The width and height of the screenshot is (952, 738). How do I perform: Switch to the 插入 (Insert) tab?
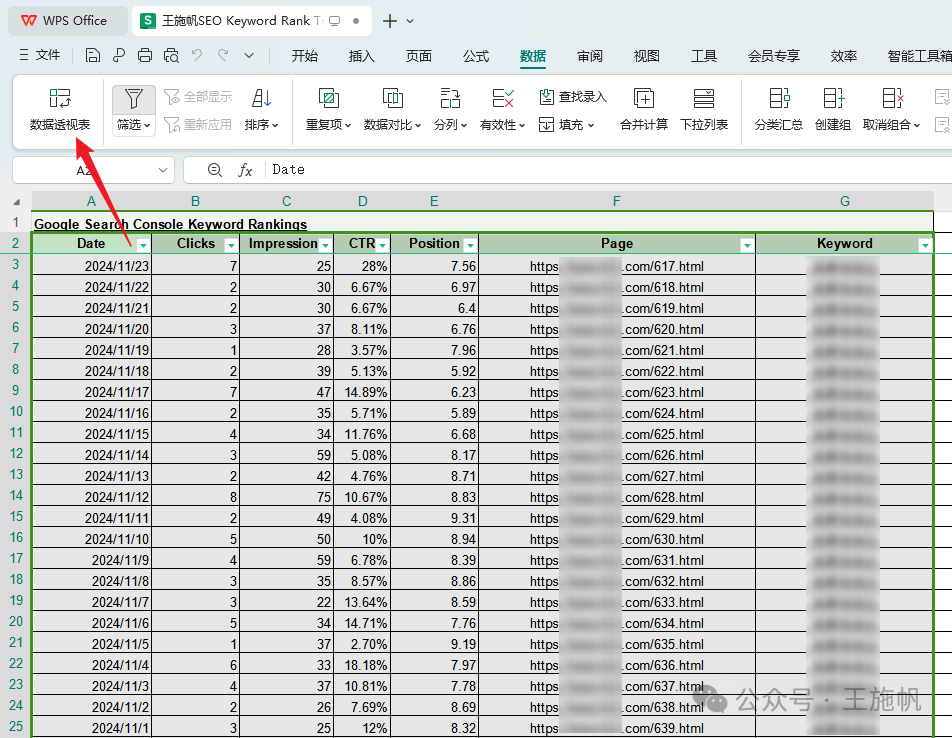tap(361, 56)
